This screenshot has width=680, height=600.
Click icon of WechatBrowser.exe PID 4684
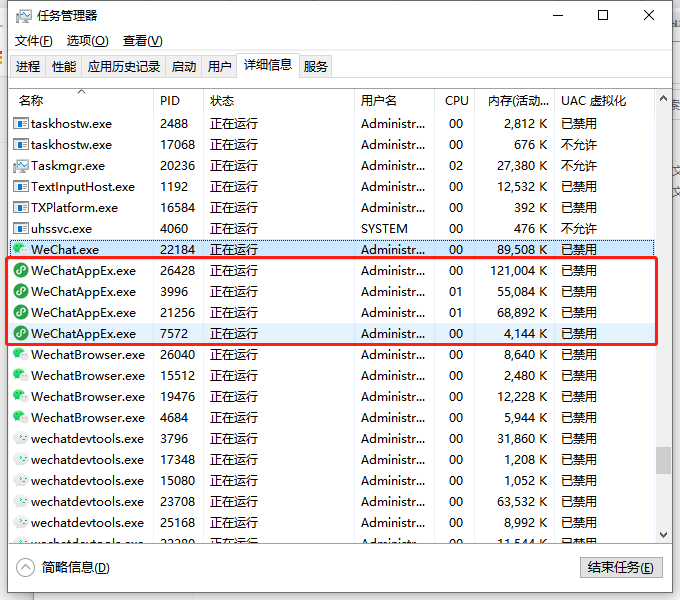(x=20, y=417)
